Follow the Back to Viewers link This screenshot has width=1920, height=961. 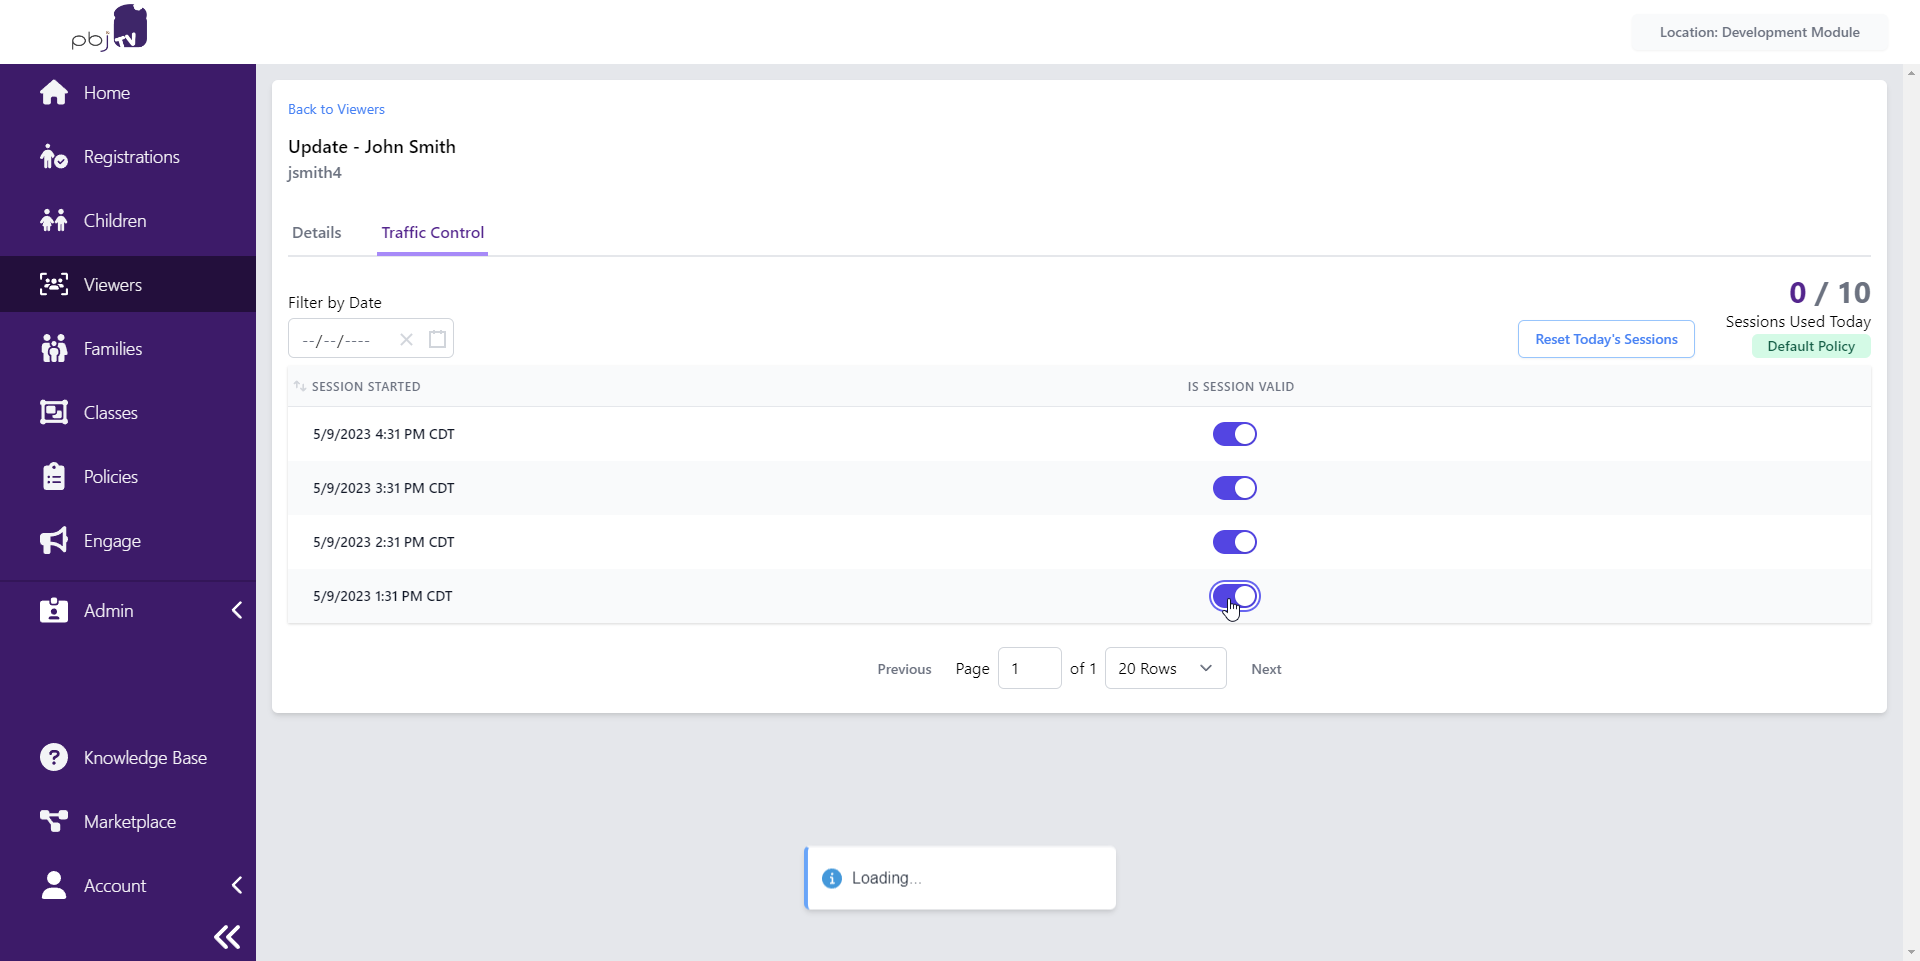tap(336, 109)
